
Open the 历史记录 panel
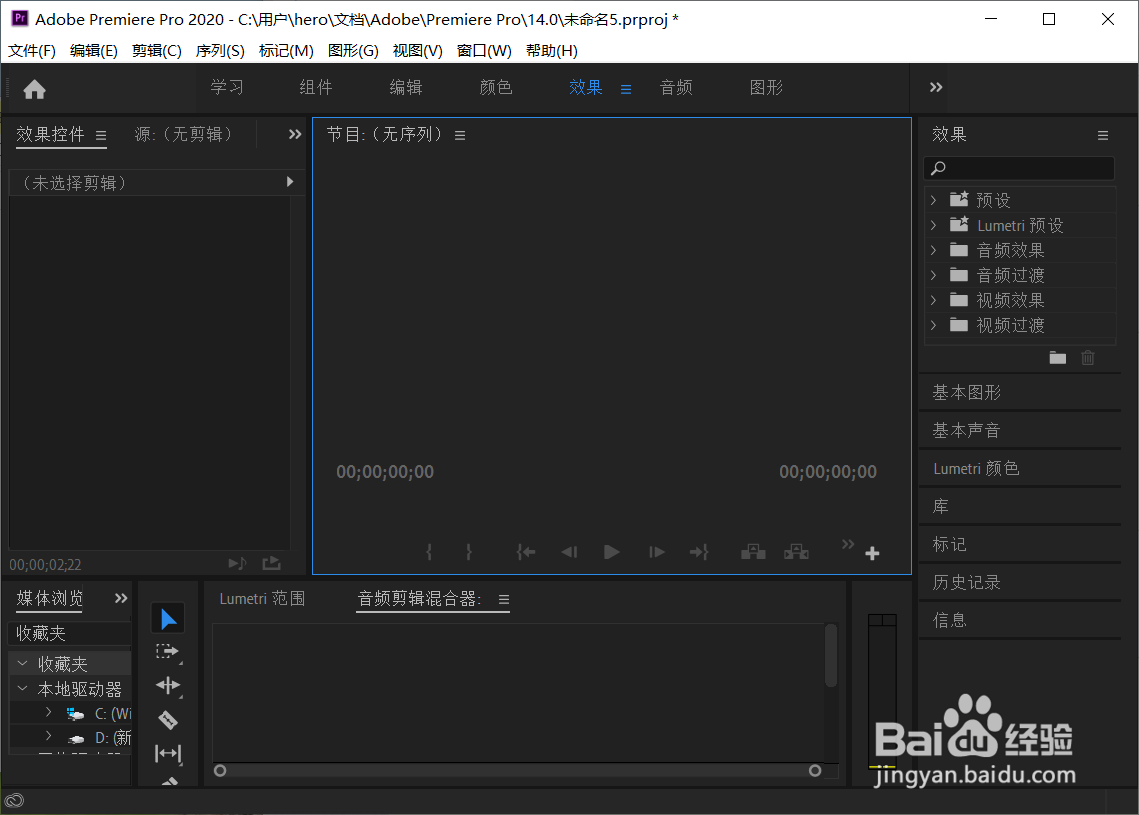966,583
